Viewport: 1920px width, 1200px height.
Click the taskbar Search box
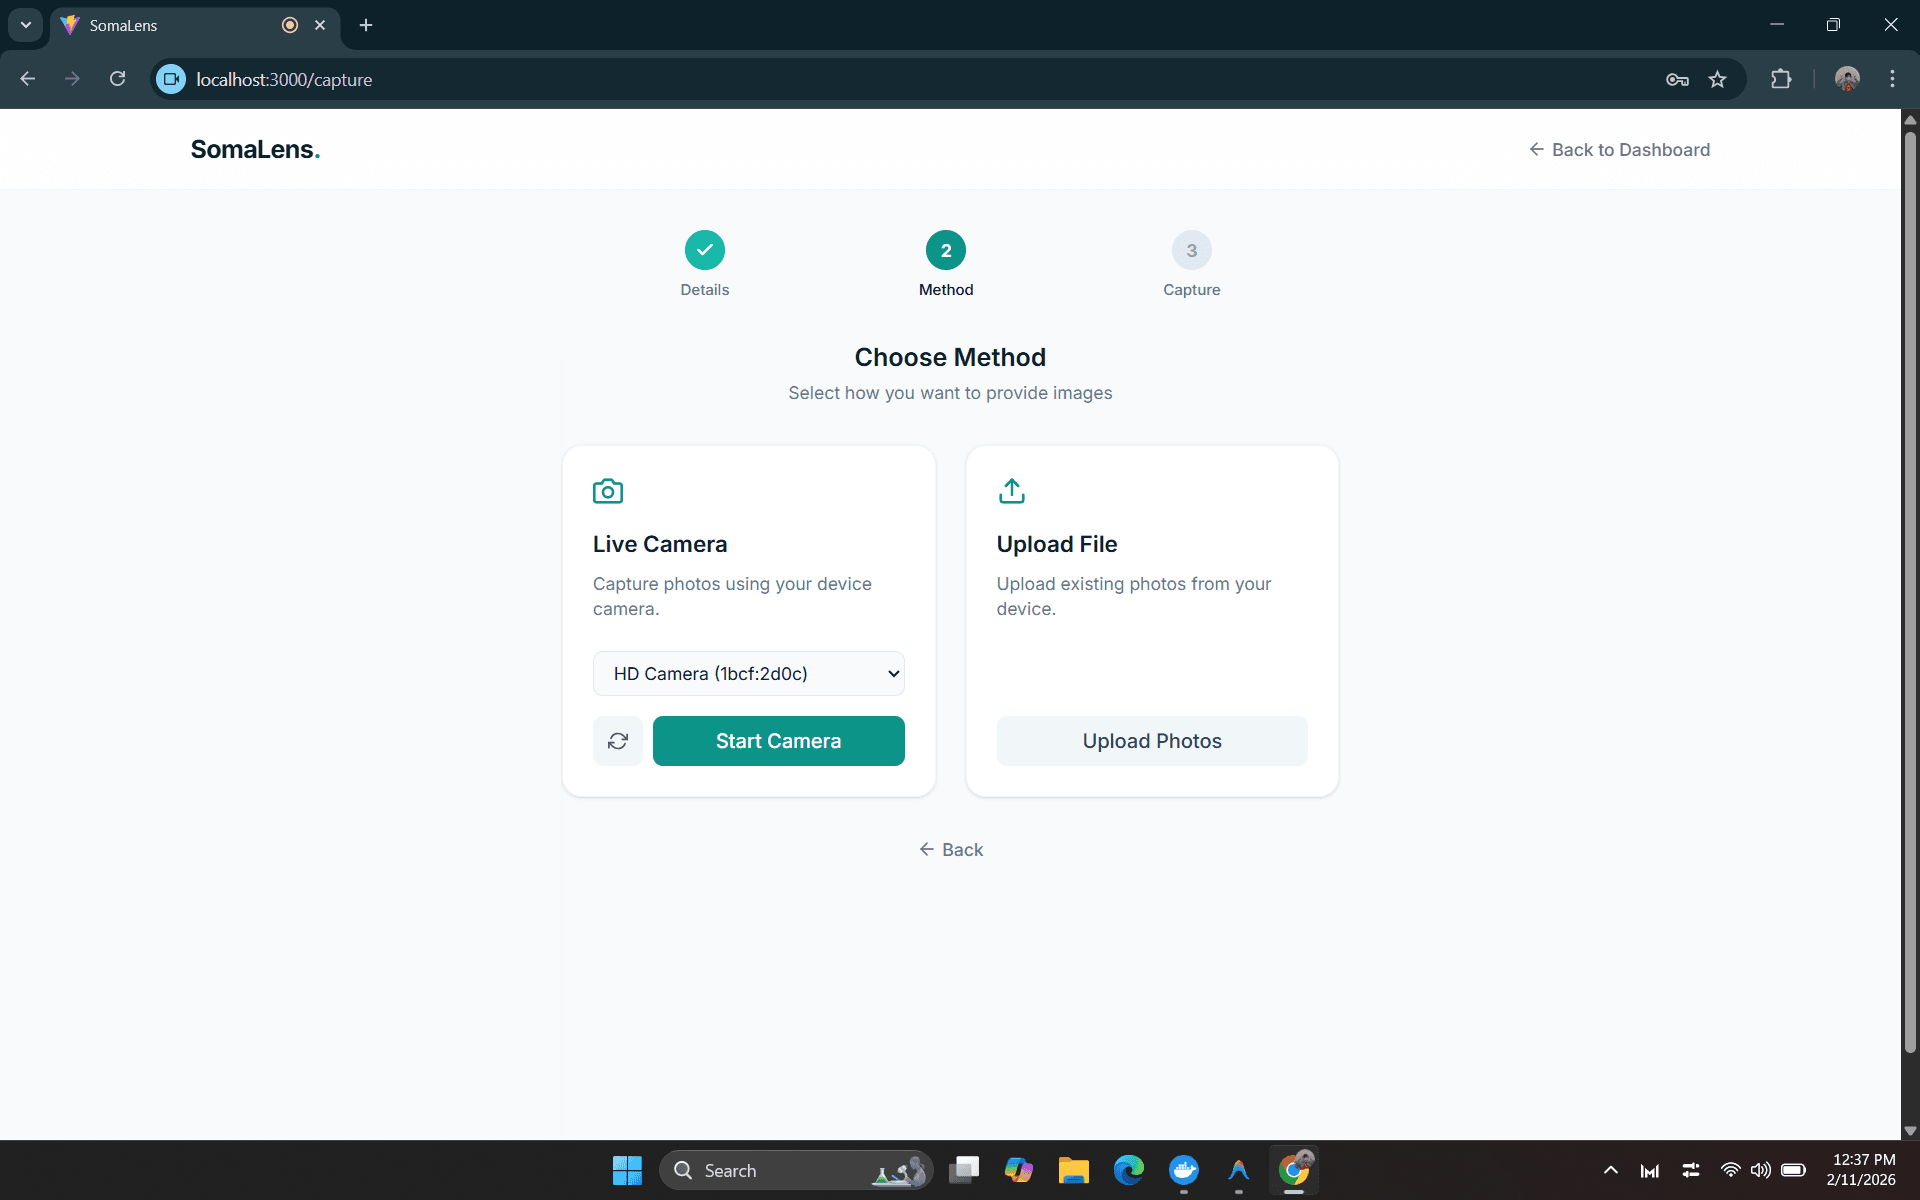click(x=796, y=1170)
